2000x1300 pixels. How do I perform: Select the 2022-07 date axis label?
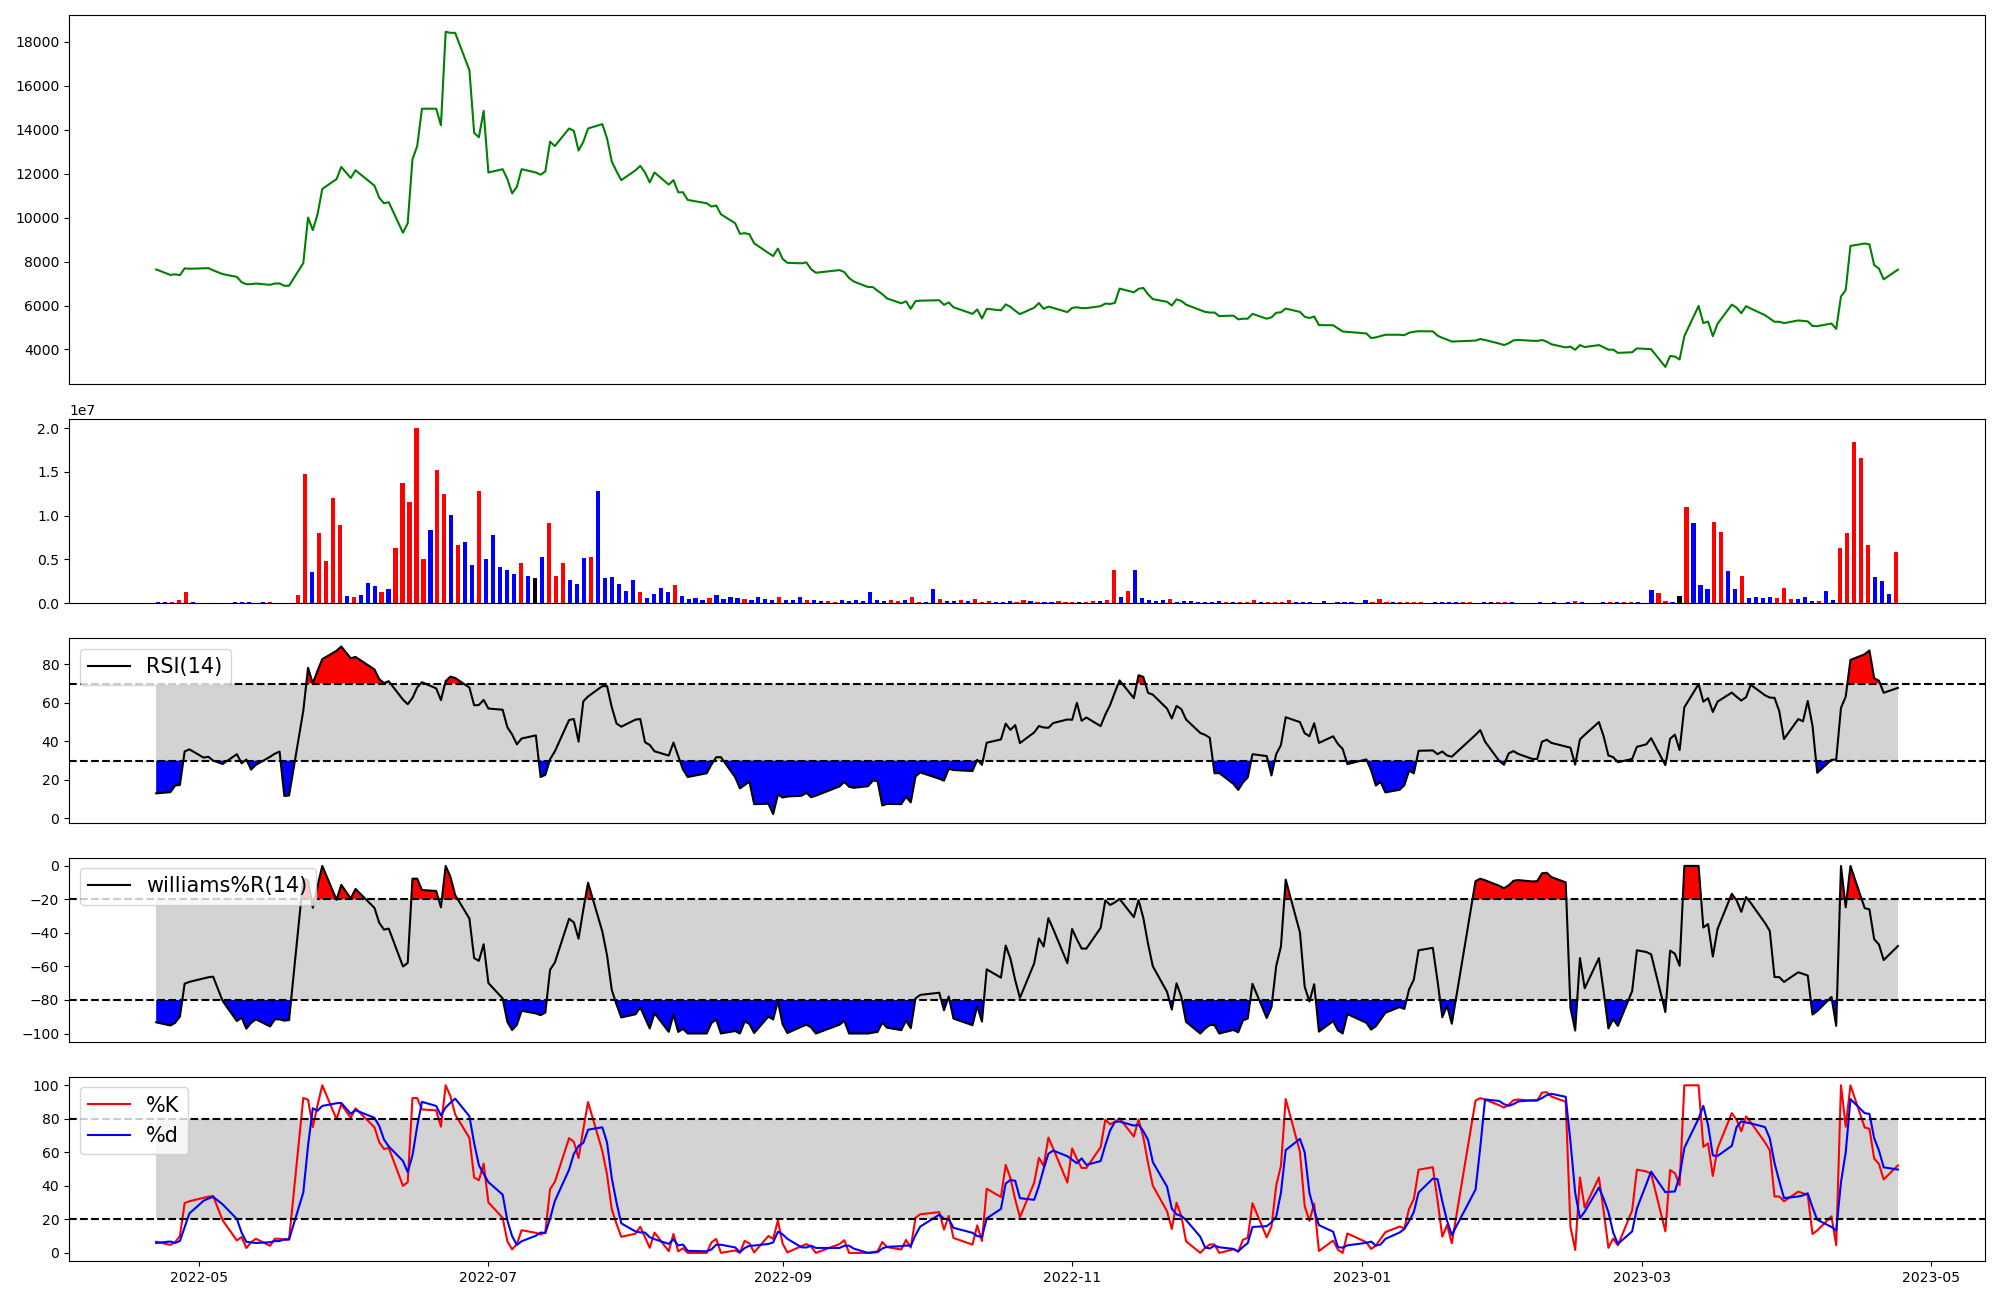(488, 1277)
